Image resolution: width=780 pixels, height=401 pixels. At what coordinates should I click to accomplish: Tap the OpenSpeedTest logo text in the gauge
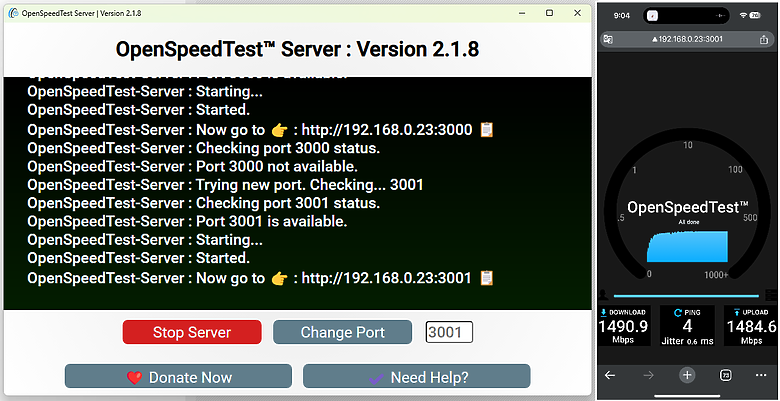point(688,207)
